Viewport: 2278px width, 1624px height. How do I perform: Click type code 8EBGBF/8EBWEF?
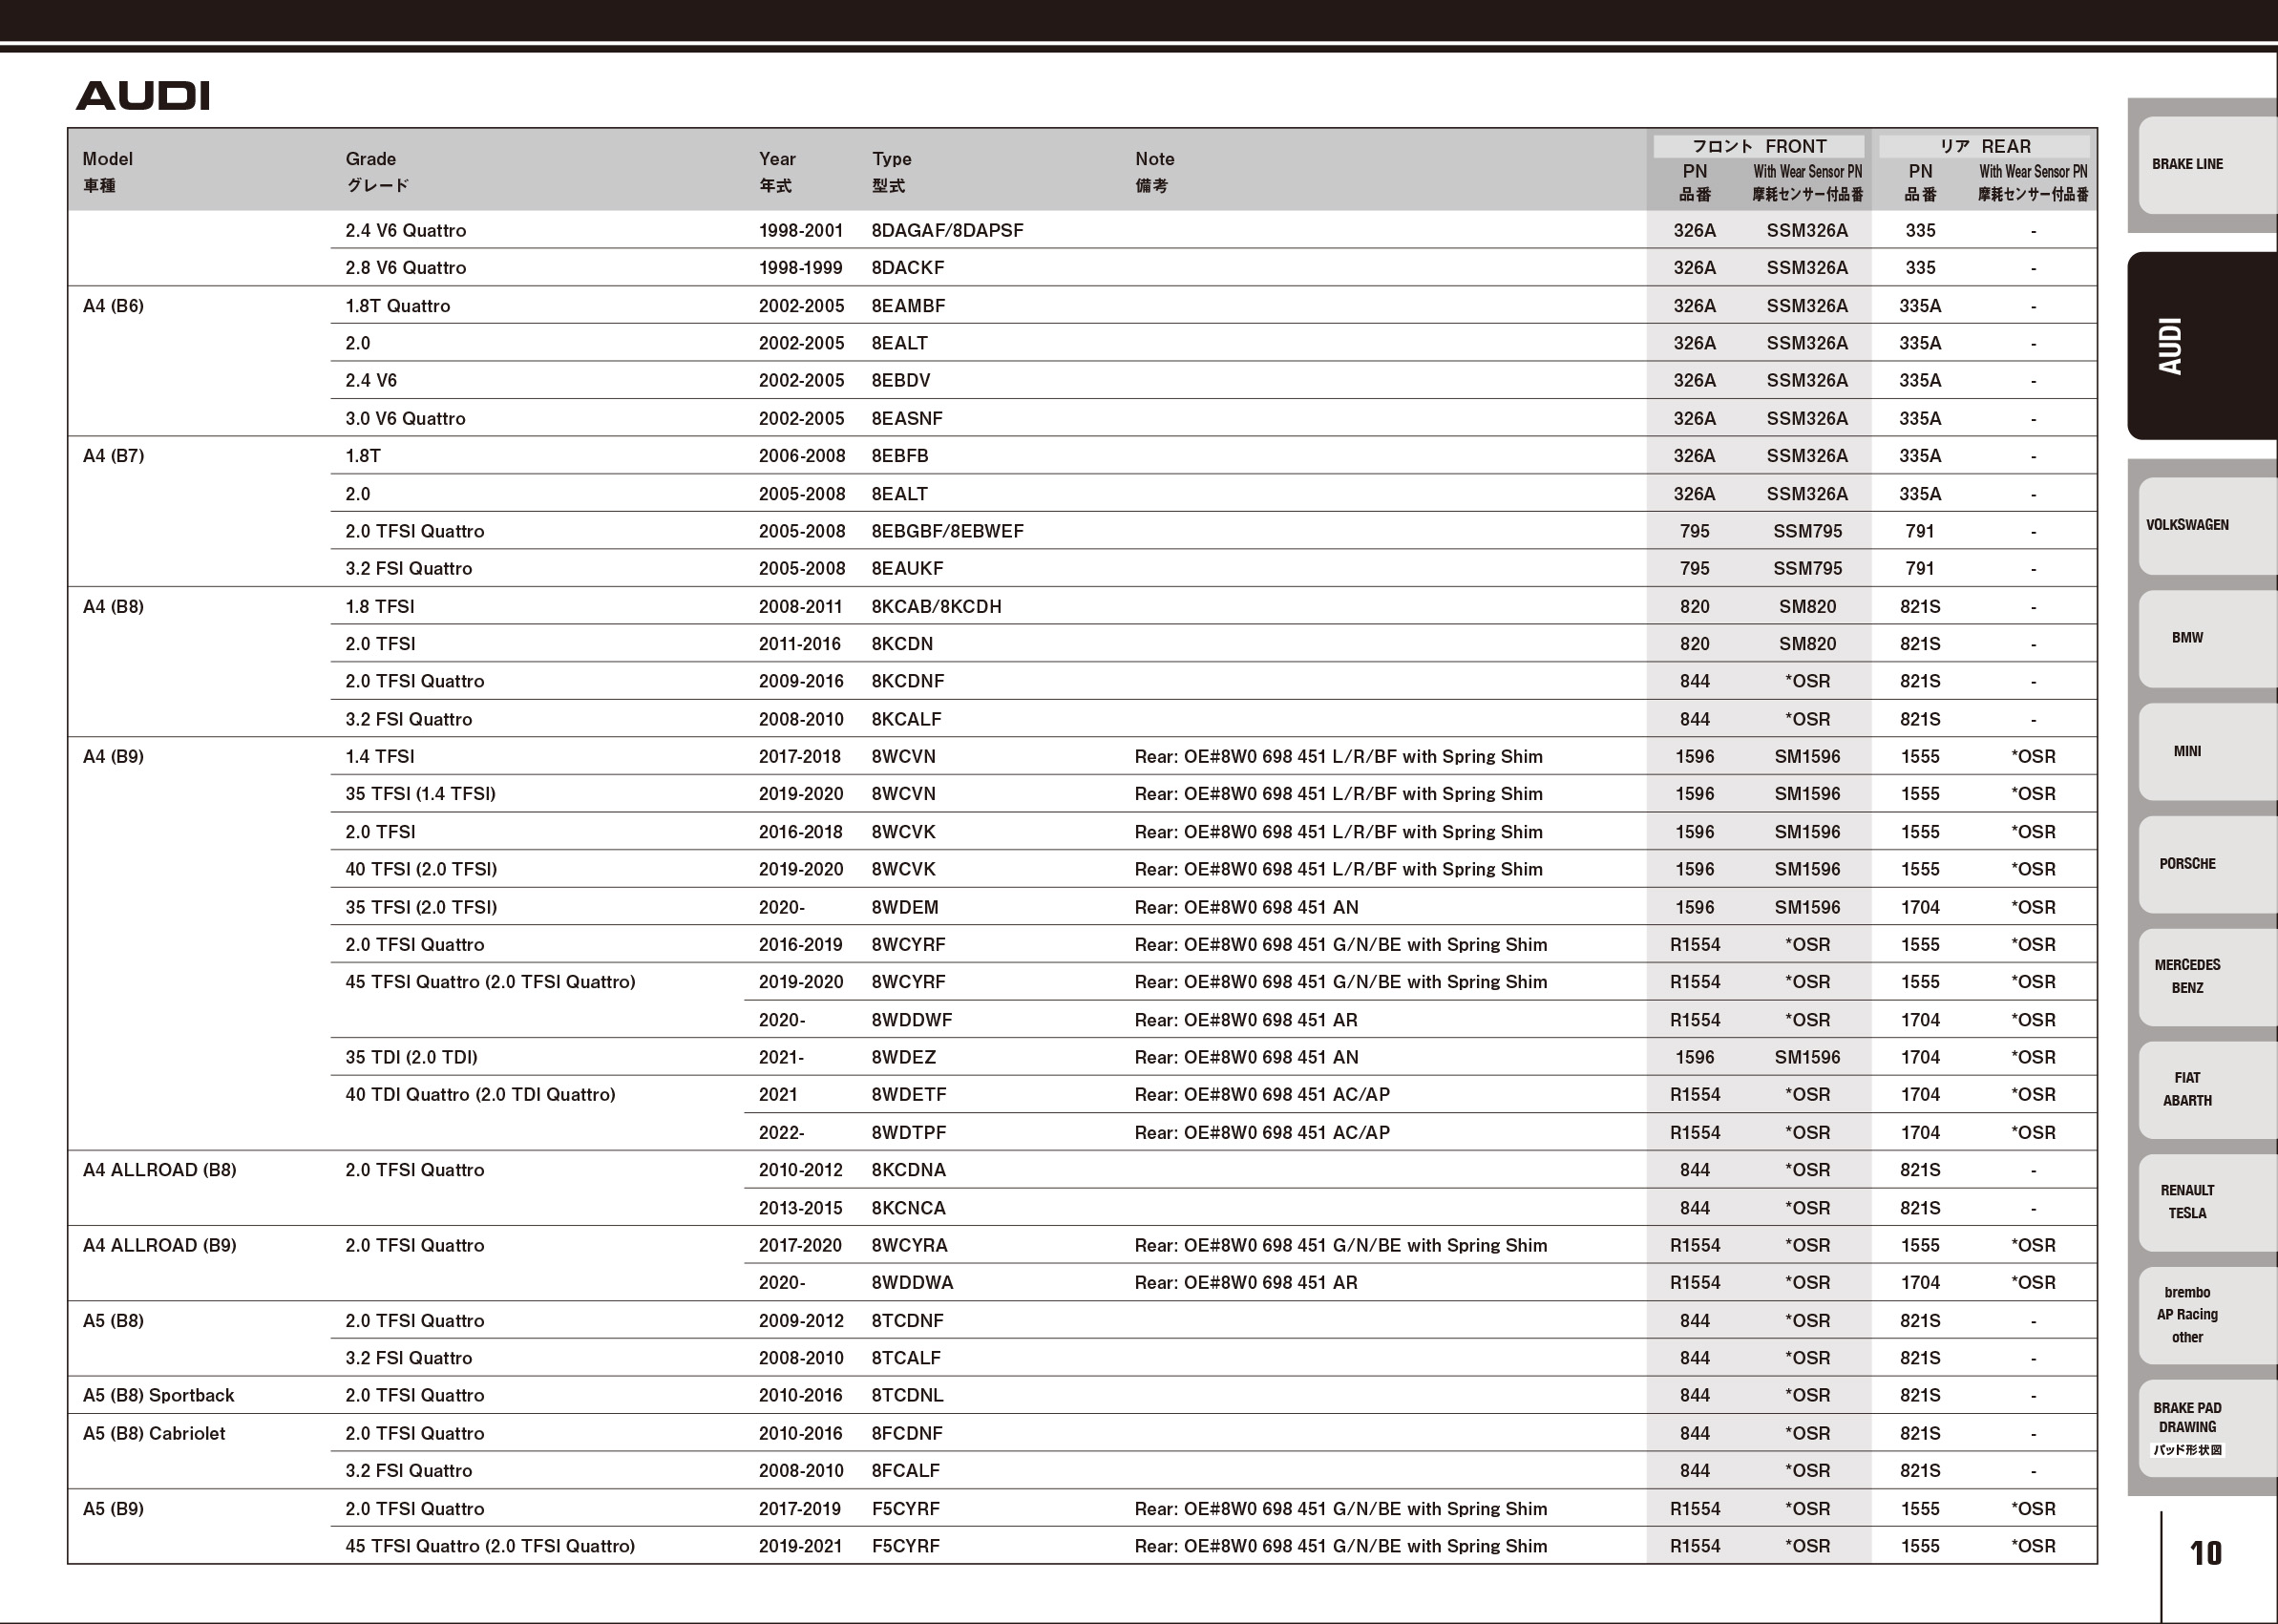click(947, 531)
